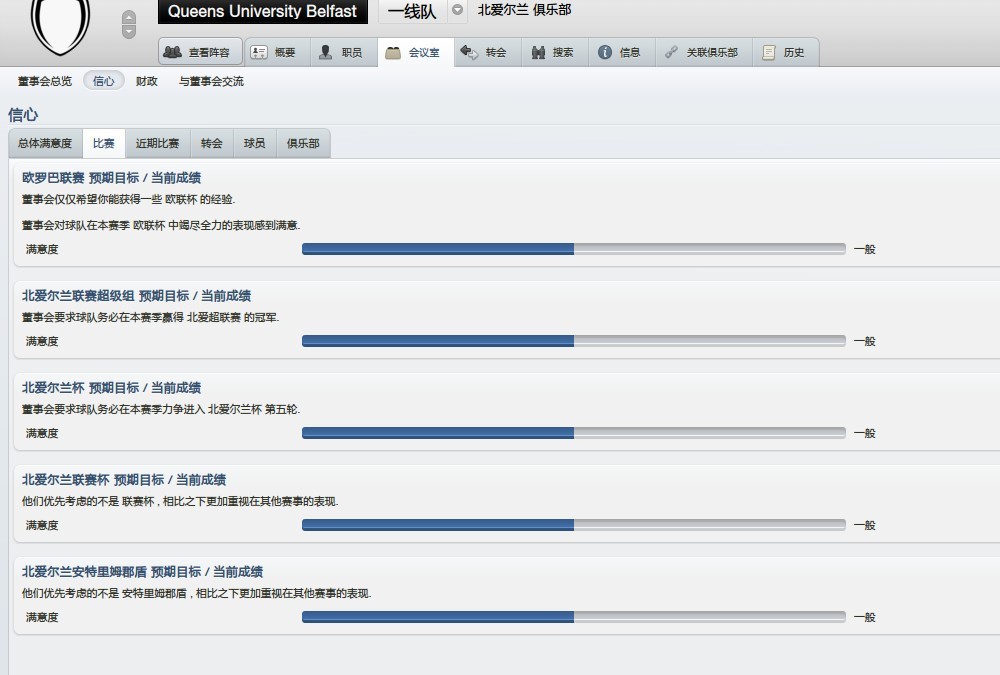Click the 一般 rating in 北爱尔兰杯 row
Screen dimensions: 1000x675
(865, 433)
